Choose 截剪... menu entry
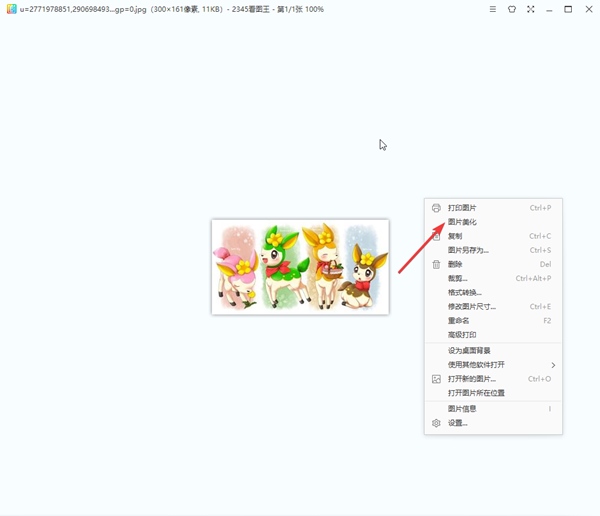Screen dimensions: 600x516 (457, 278)
